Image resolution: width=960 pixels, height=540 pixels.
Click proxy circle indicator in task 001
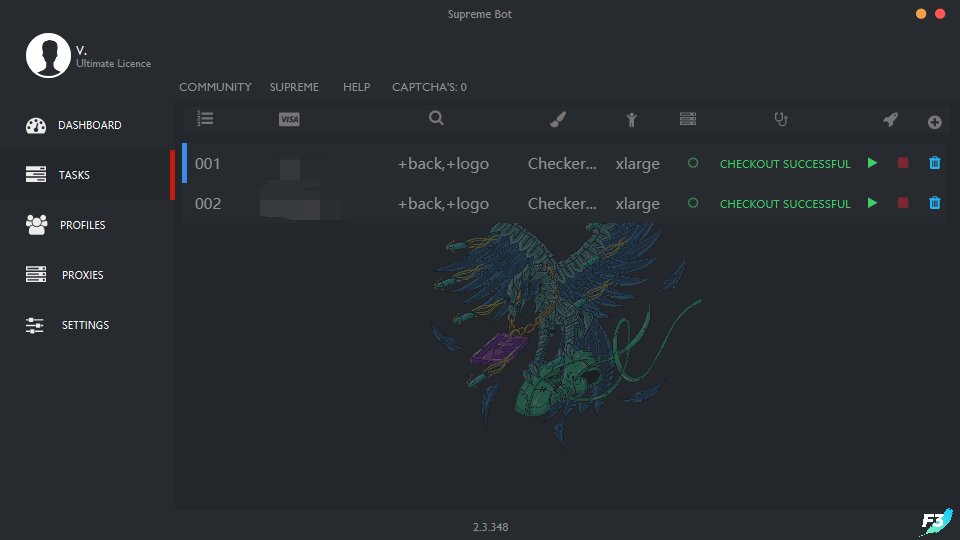[692, 163]
